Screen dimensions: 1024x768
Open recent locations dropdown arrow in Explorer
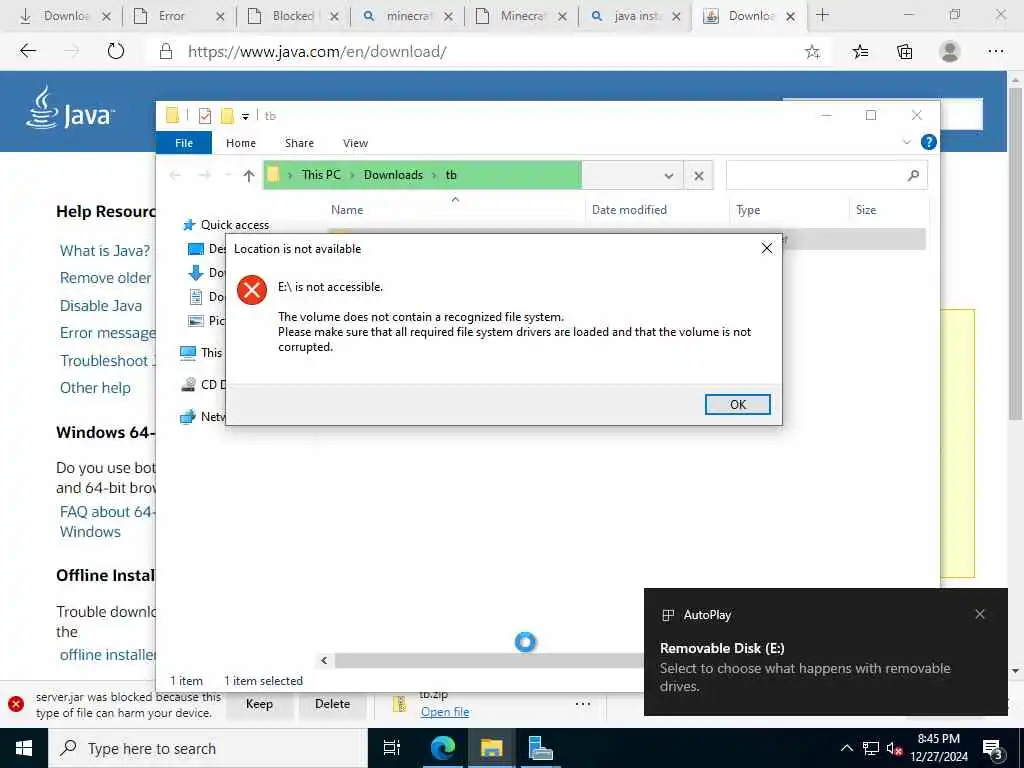(x=227, y=175)
